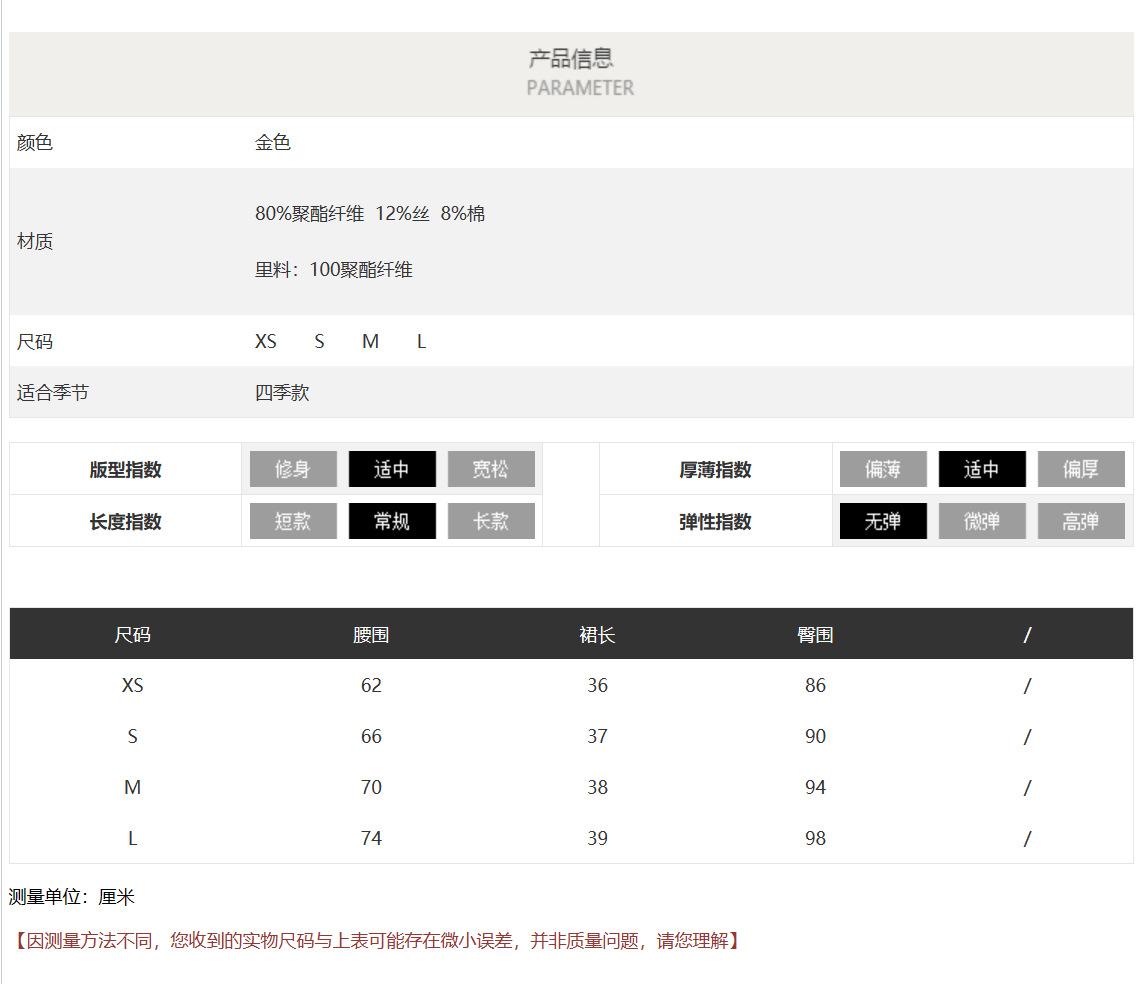Select the 修身 fit option
Screen dimensions: 1144x984
tap(293, 469)
